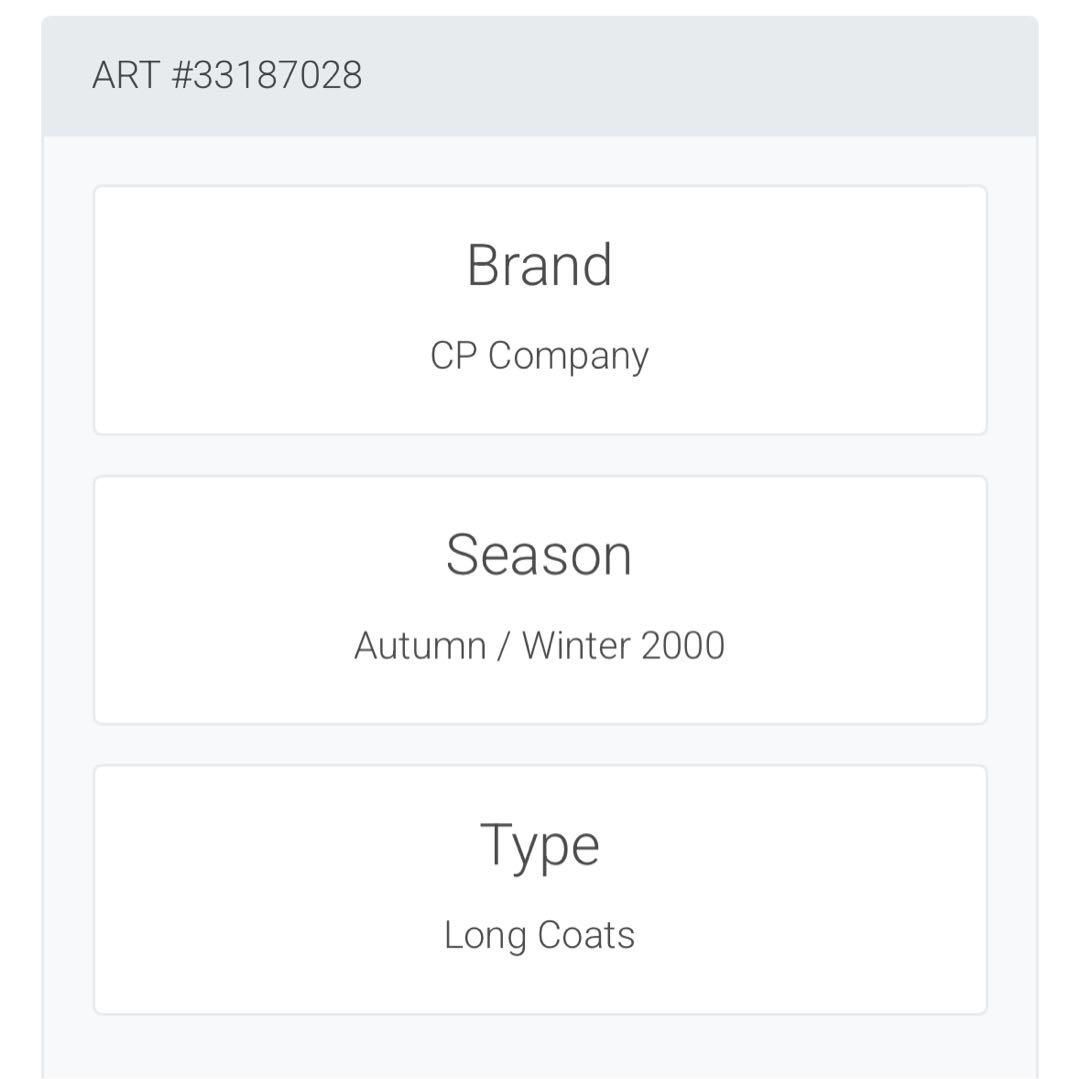Open the CP Company brand value
The width and height of the screenshot is (1080, 1079).
[x=539, y=356]
